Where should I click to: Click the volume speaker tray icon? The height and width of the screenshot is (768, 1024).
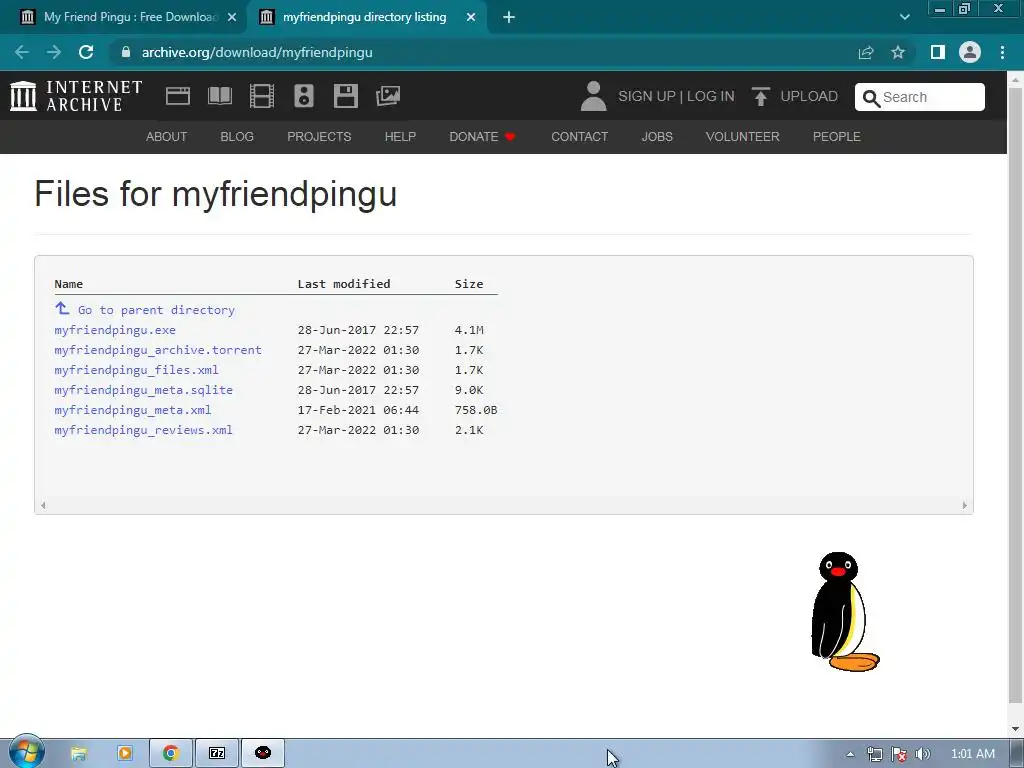click(923, 754)
